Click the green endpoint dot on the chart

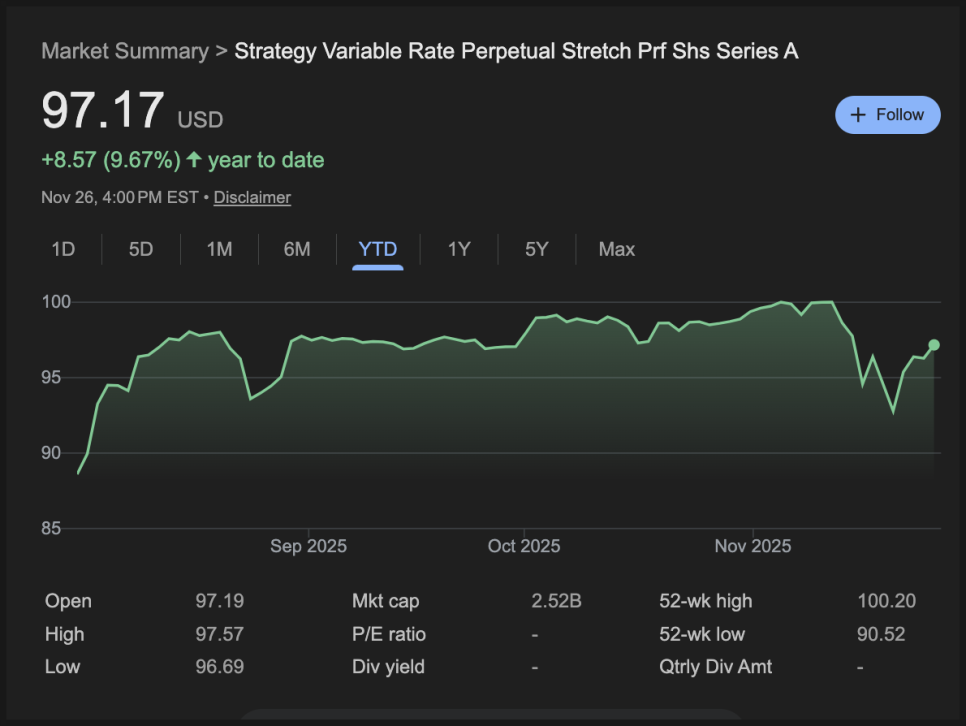[934, 345]
